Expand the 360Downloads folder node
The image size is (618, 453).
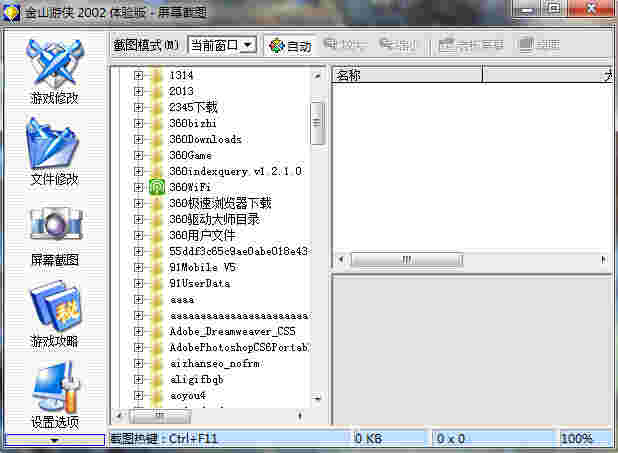click(x=138, y=139)
